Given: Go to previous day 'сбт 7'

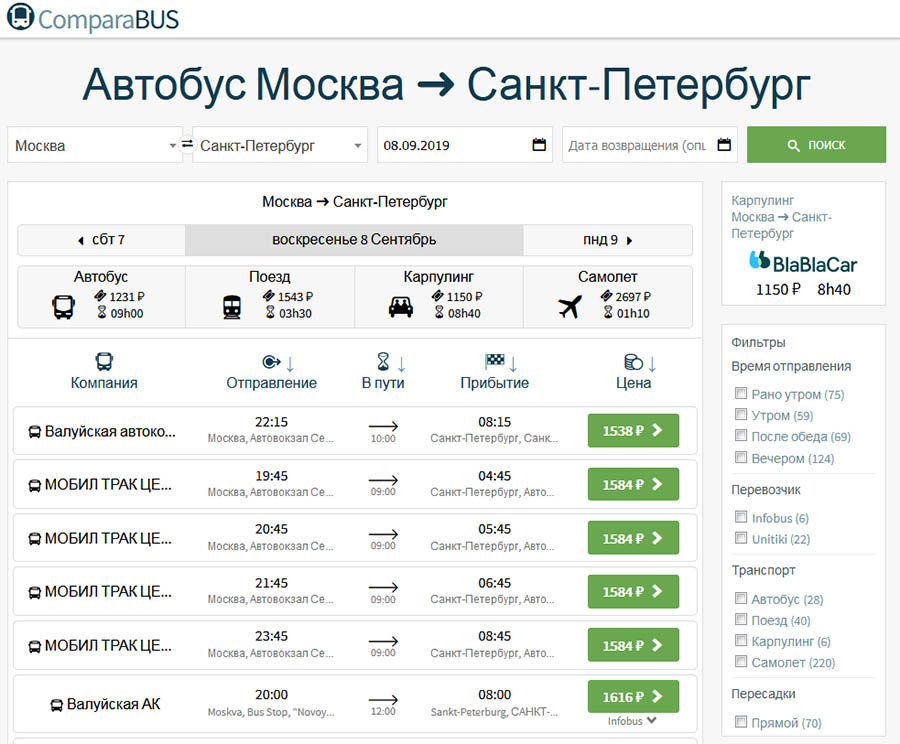Looking at the screenshot, I should pyautogui.click(x=101, y=240).
